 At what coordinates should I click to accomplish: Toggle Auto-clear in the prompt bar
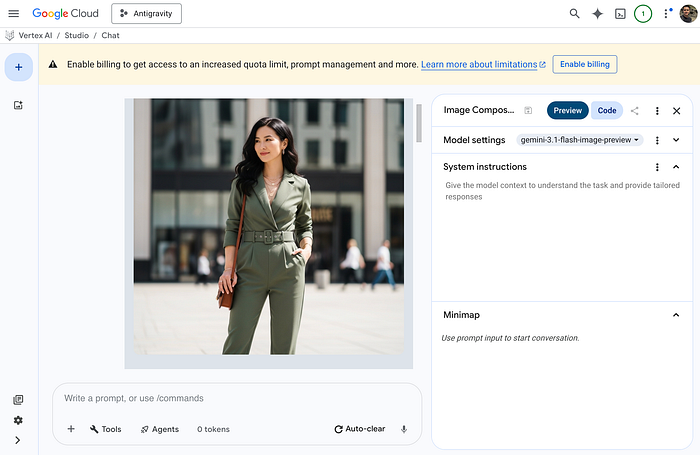coord(359,429)
